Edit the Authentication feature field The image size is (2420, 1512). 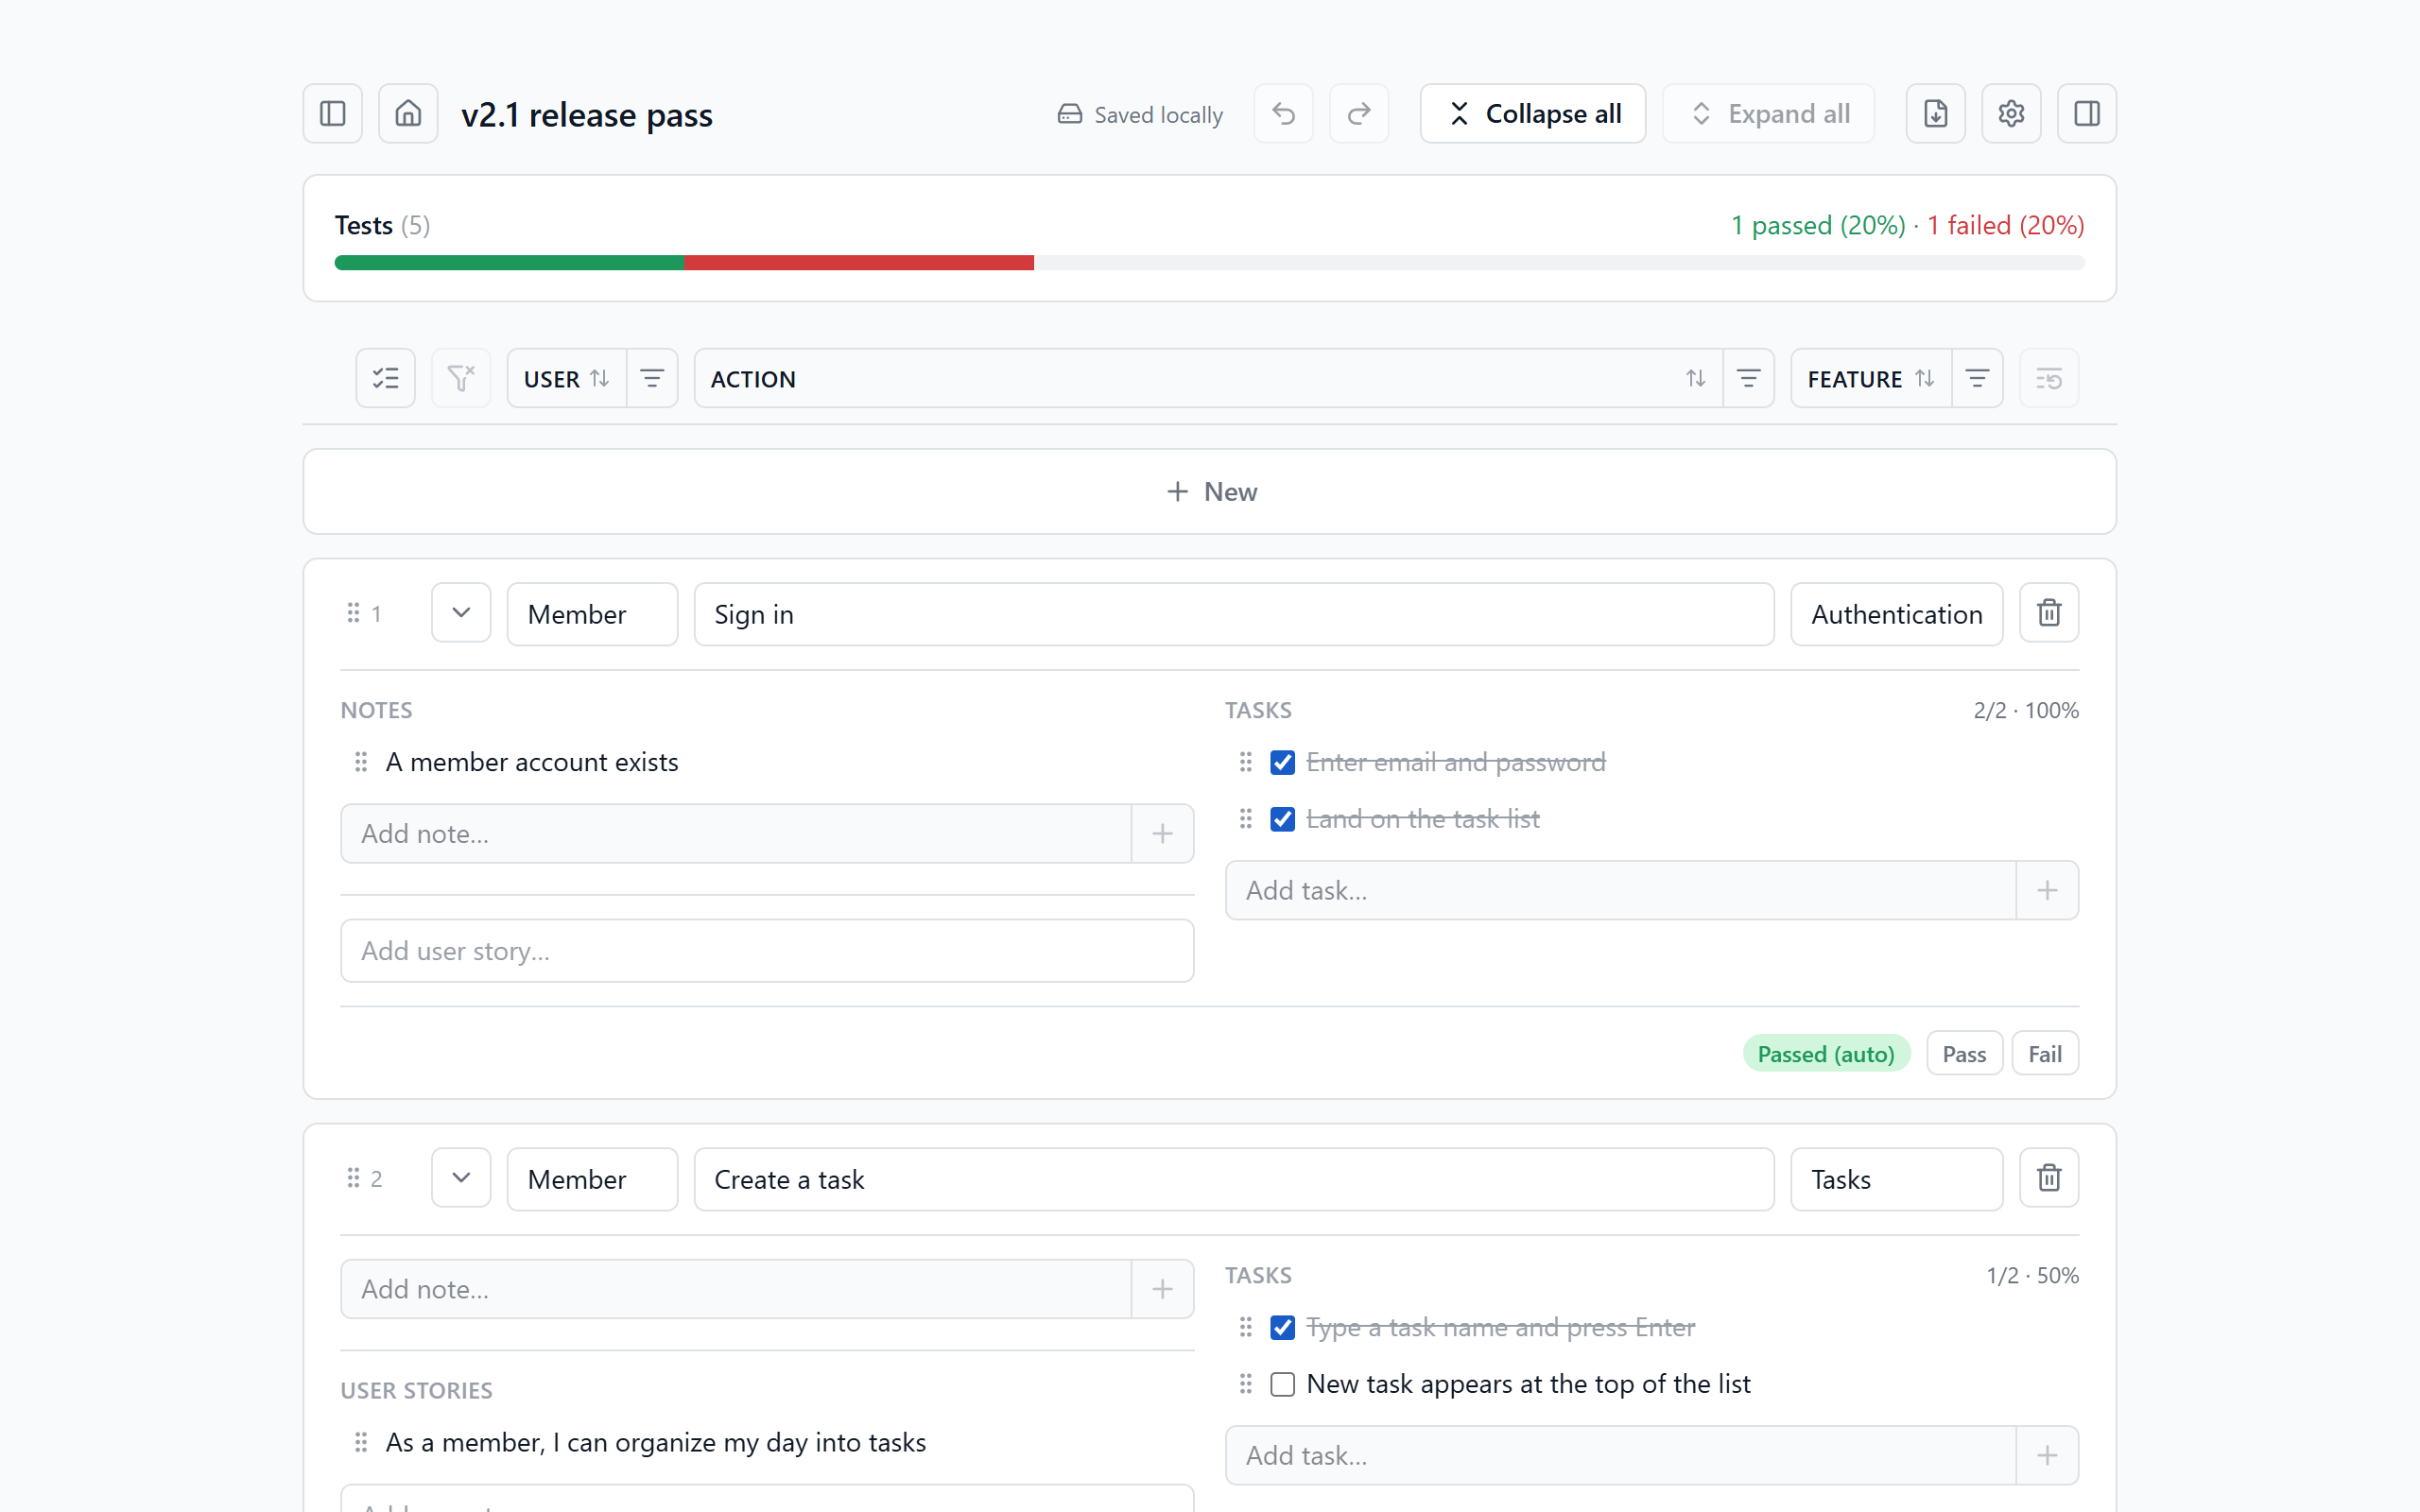click(x=1896, y=614)
